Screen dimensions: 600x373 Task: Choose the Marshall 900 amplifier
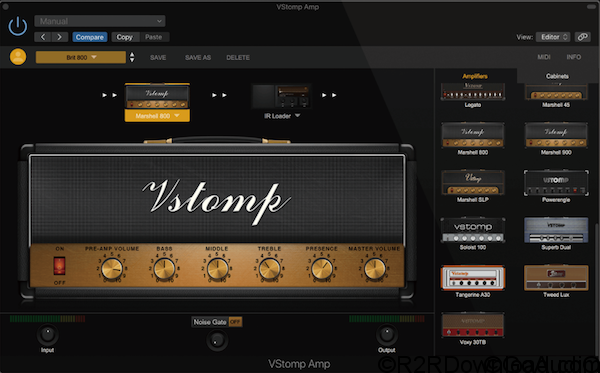[x=556, y=138]
